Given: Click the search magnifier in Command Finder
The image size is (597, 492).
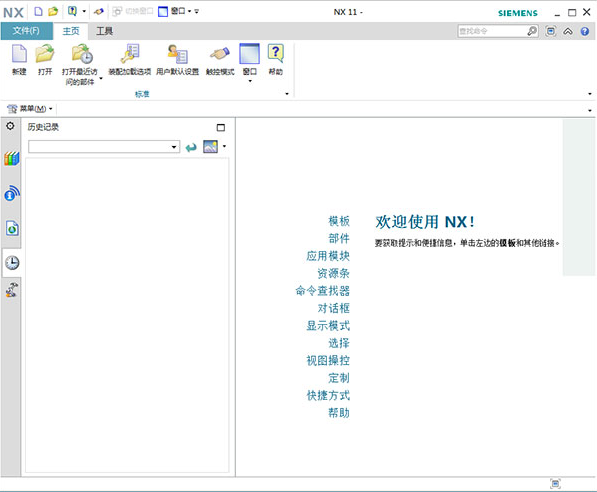Looking at the screenshot, I should 532,31.
